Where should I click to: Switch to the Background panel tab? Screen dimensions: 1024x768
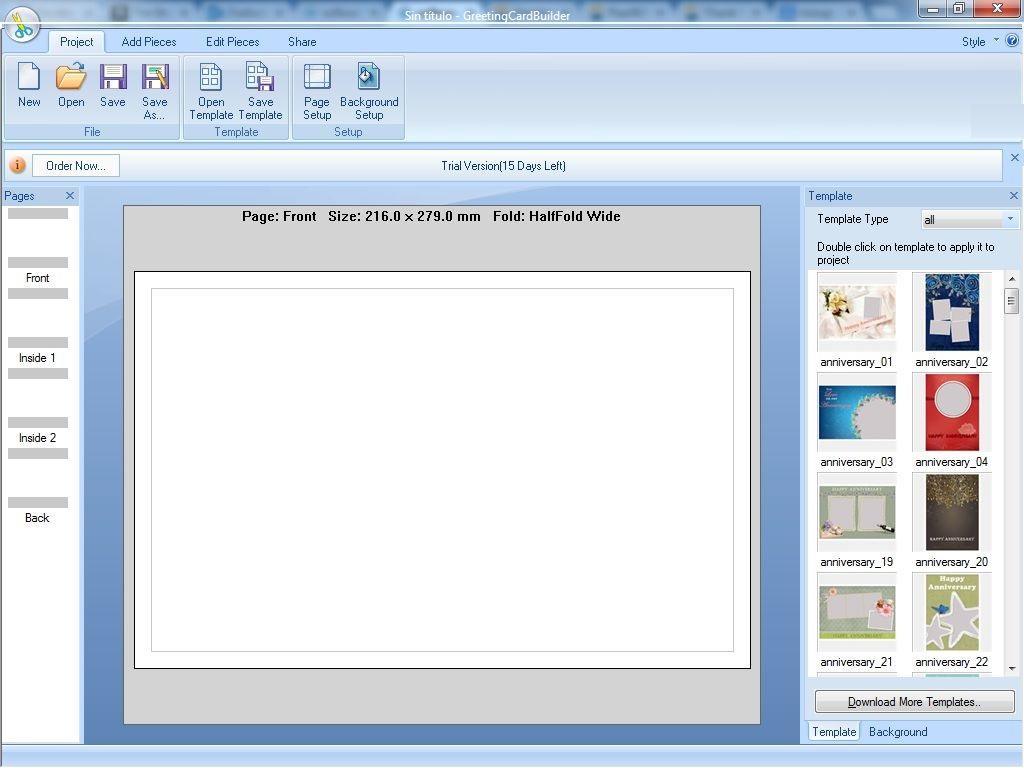click(x=897, y=731)
